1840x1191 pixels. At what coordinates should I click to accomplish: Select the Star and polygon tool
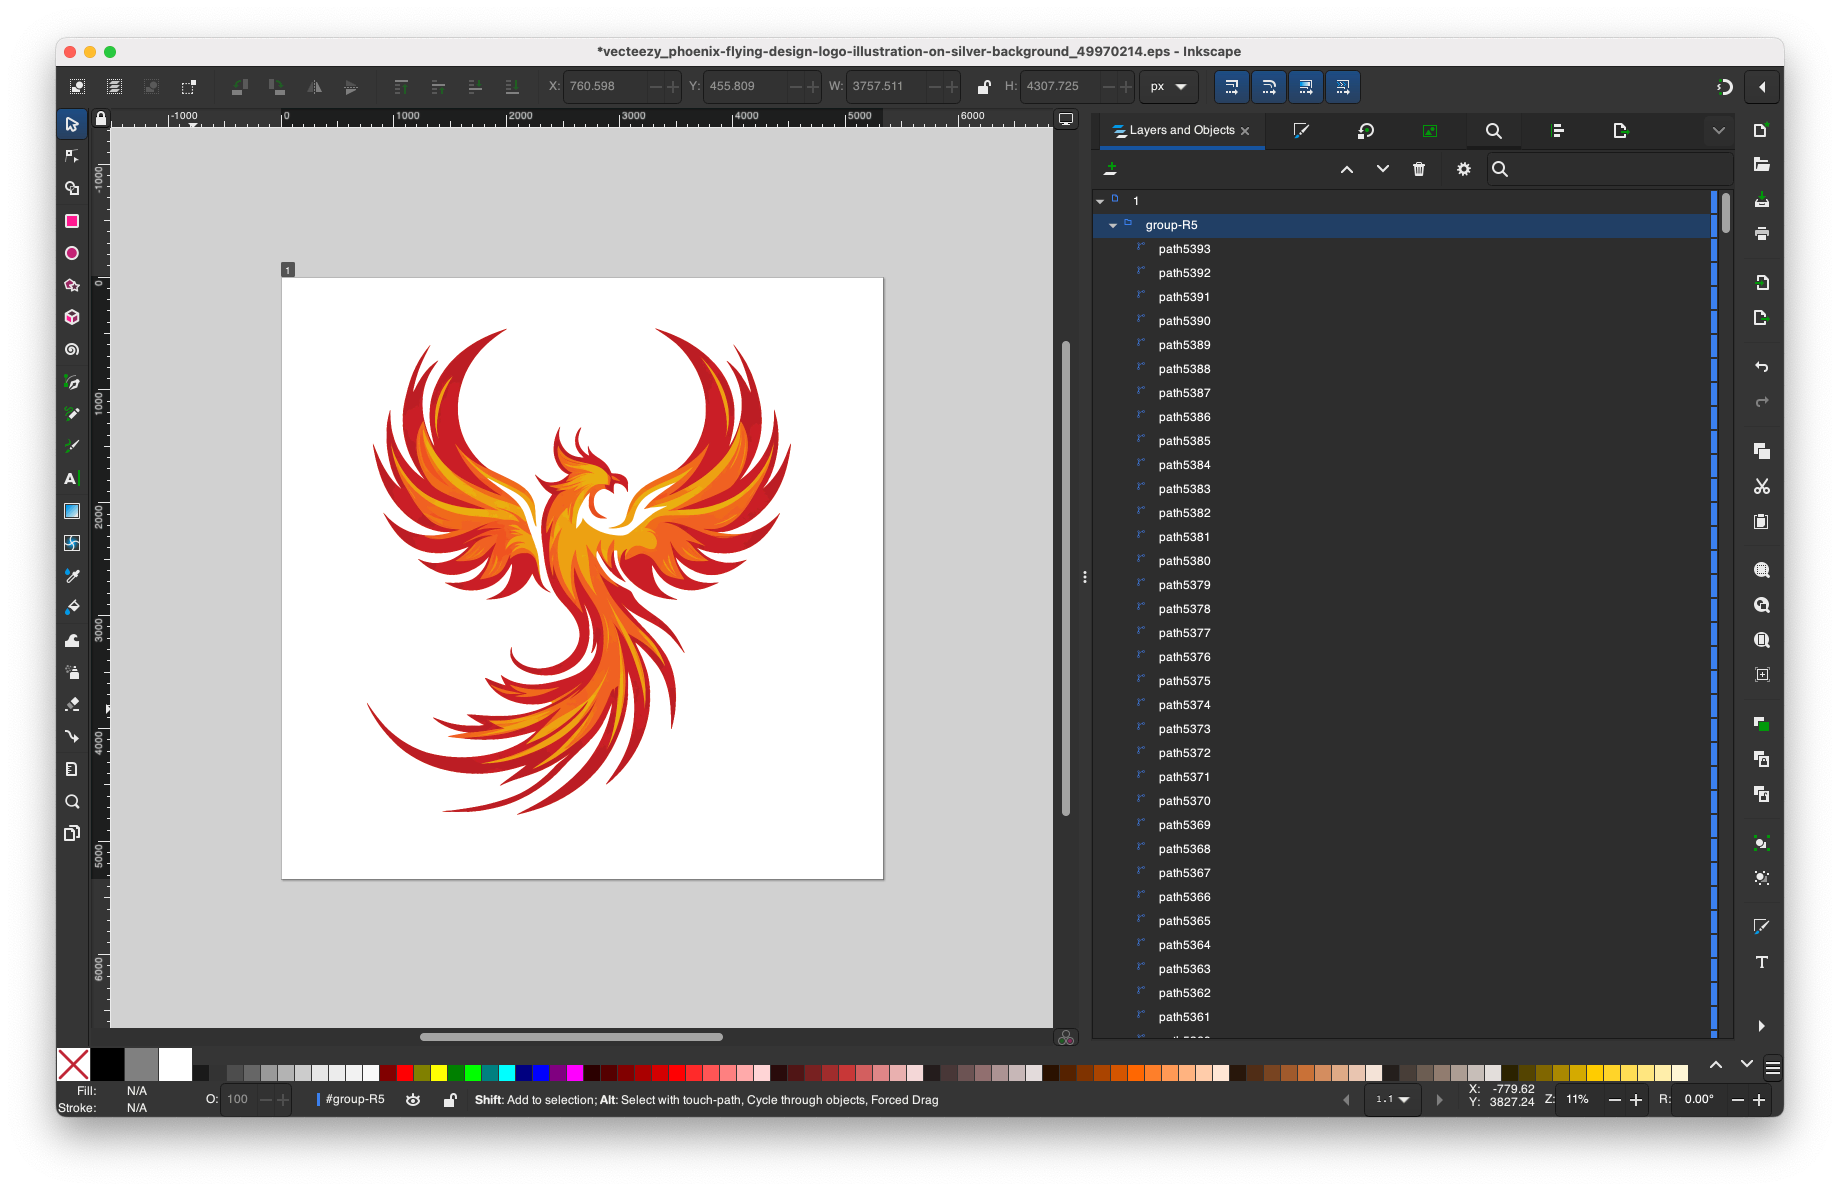click(72, 285)
